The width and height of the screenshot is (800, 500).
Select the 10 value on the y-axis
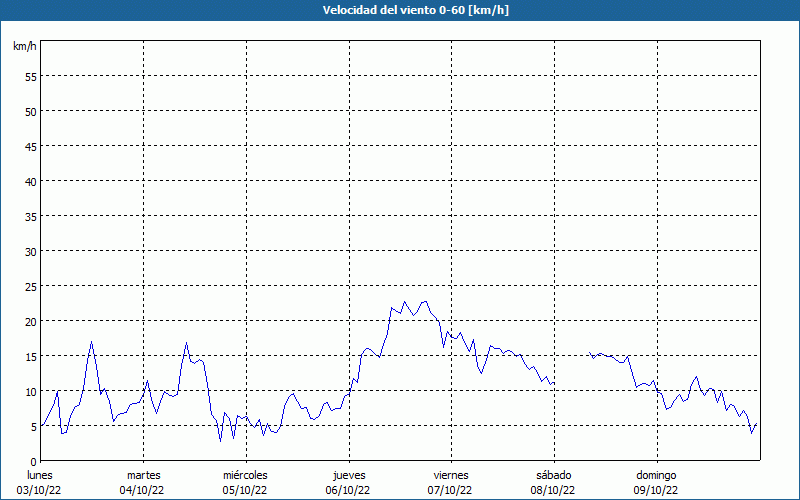pyautogui.click(x=31, y=391)
